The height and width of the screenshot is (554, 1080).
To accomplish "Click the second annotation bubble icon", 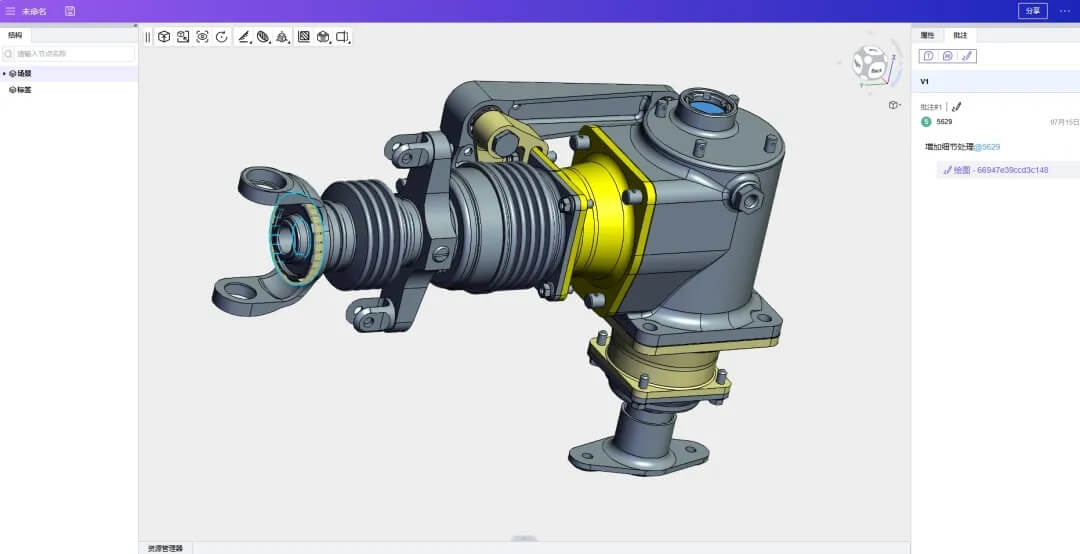I will pyautogui.click(x=948, y=56).
